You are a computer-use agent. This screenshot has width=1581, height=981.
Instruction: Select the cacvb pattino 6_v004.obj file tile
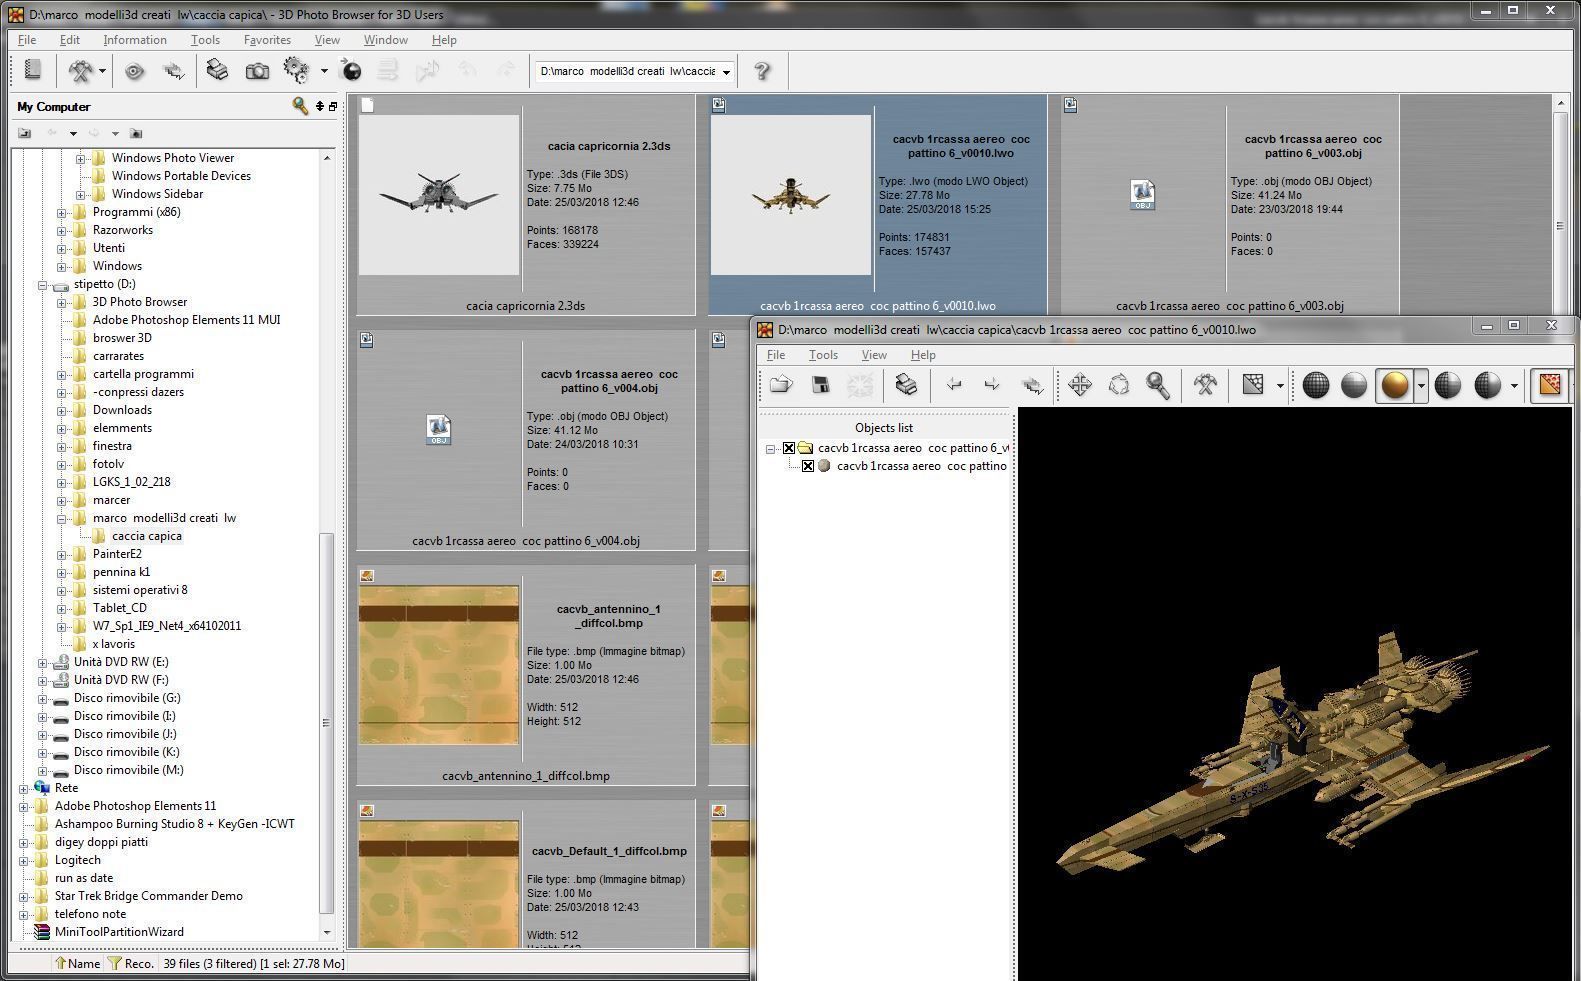(526, 440)
